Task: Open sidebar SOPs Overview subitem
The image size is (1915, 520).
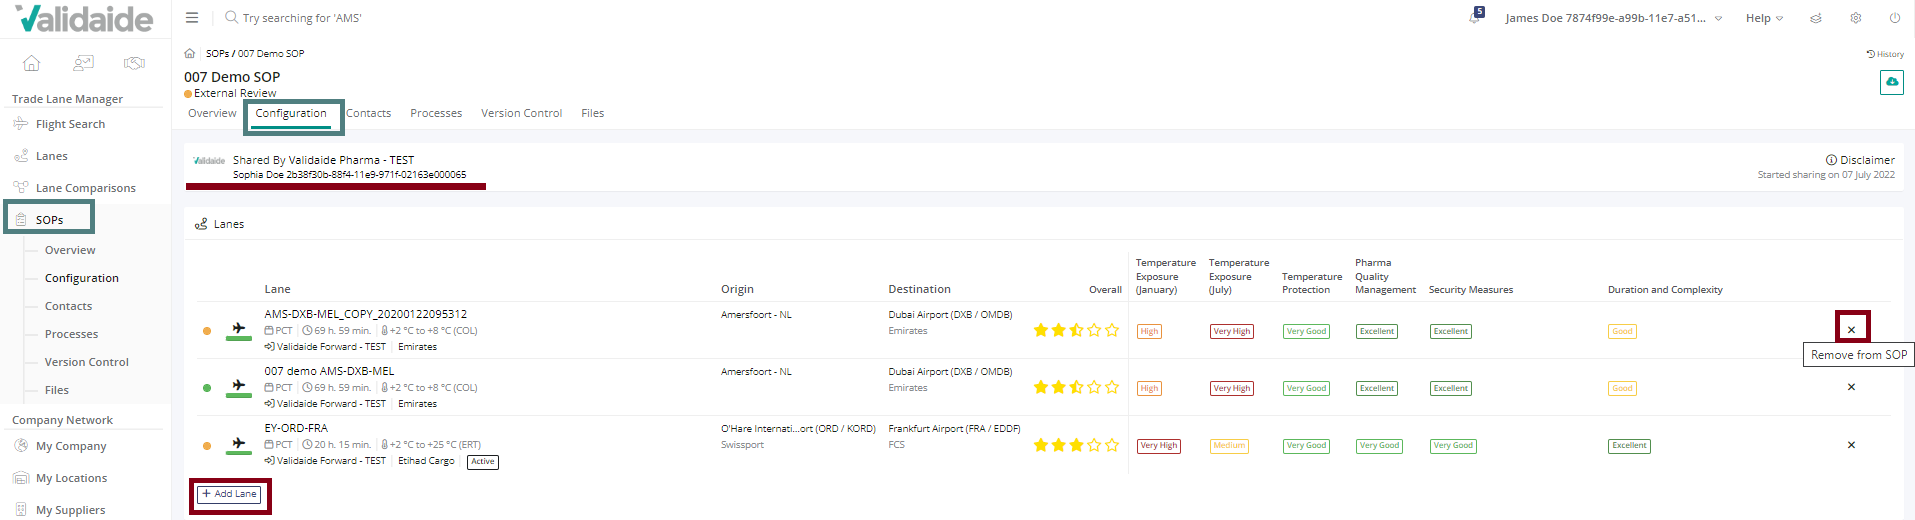Action: 70,250
